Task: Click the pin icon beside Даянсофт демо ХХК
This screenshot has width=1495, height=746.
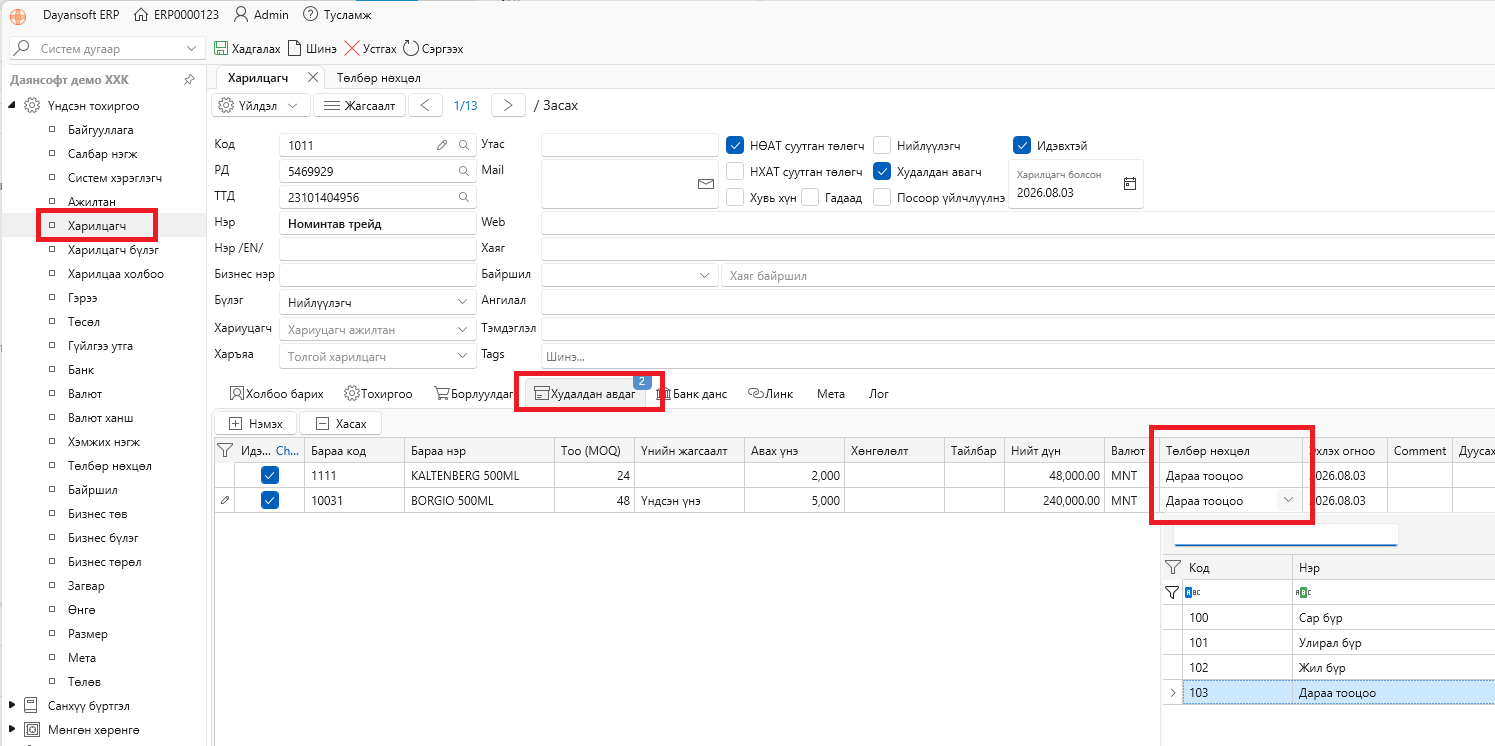Action: [189, 80]
